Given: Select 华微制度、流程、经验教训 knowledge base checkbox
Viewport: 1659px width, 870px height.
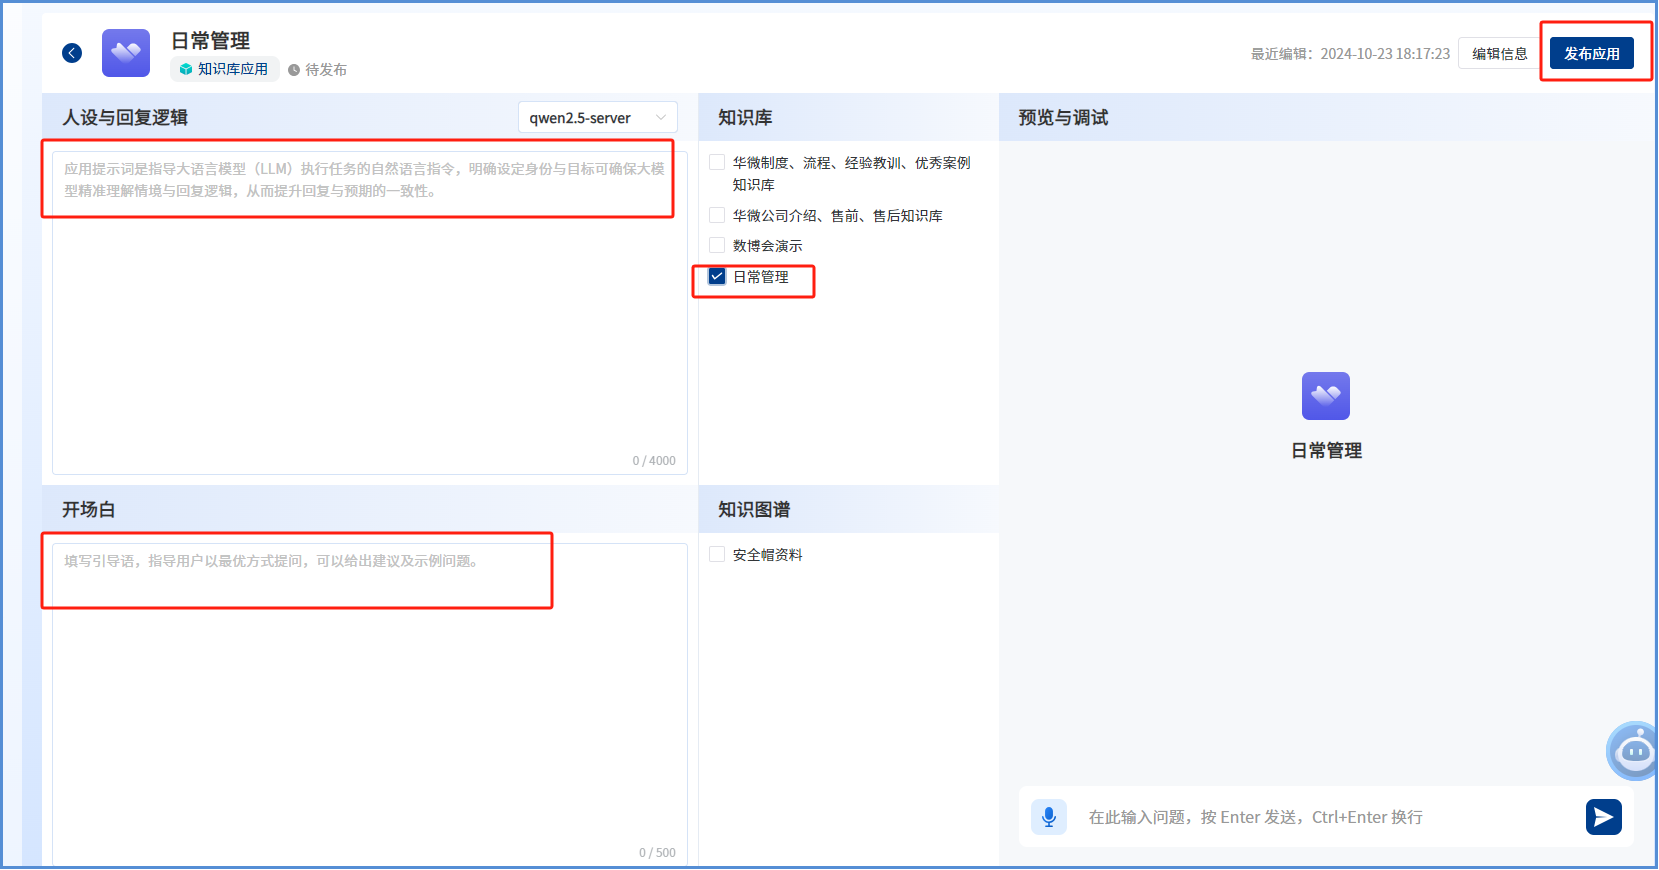Looking at the screenshot, I should coord(717,163).
